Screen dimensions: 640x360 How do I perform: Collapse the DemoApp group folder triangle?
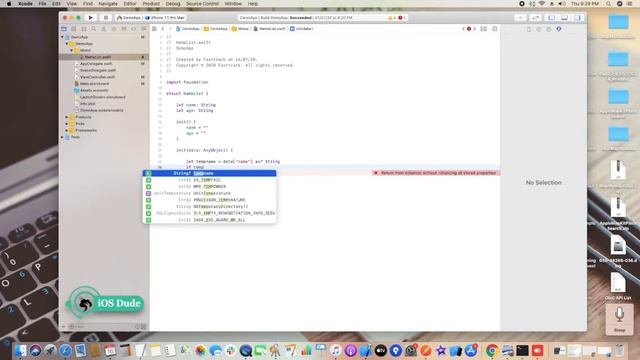tap(67, 44)
